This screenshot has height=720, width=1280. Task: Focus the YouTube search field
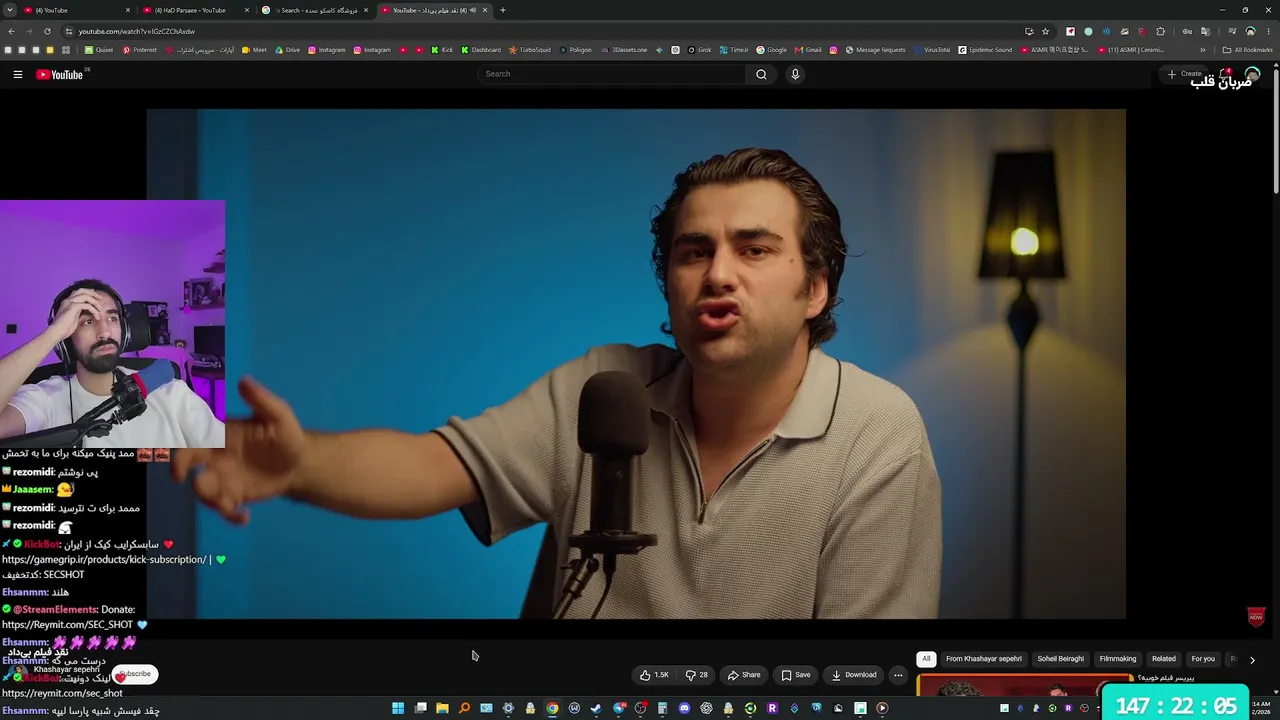612,74
